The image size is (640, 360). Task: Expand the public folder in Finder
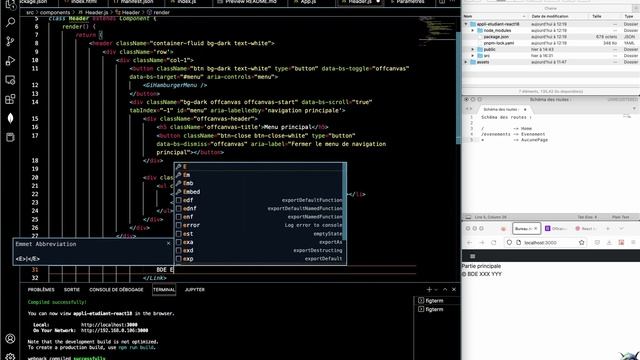click(473, 49)
